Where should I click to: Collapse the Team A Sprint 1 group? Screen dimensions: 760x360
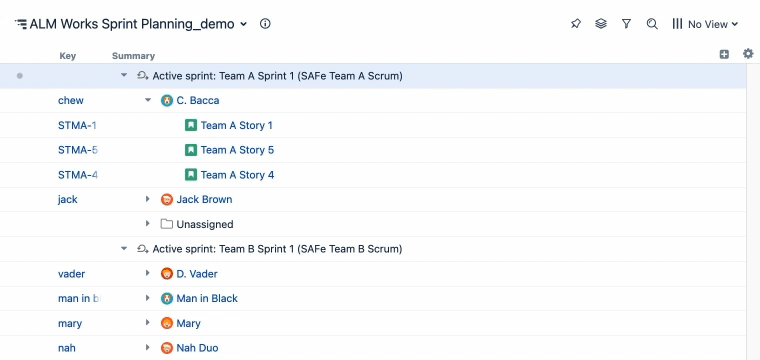pyautogui.click(x=124, y=76)
